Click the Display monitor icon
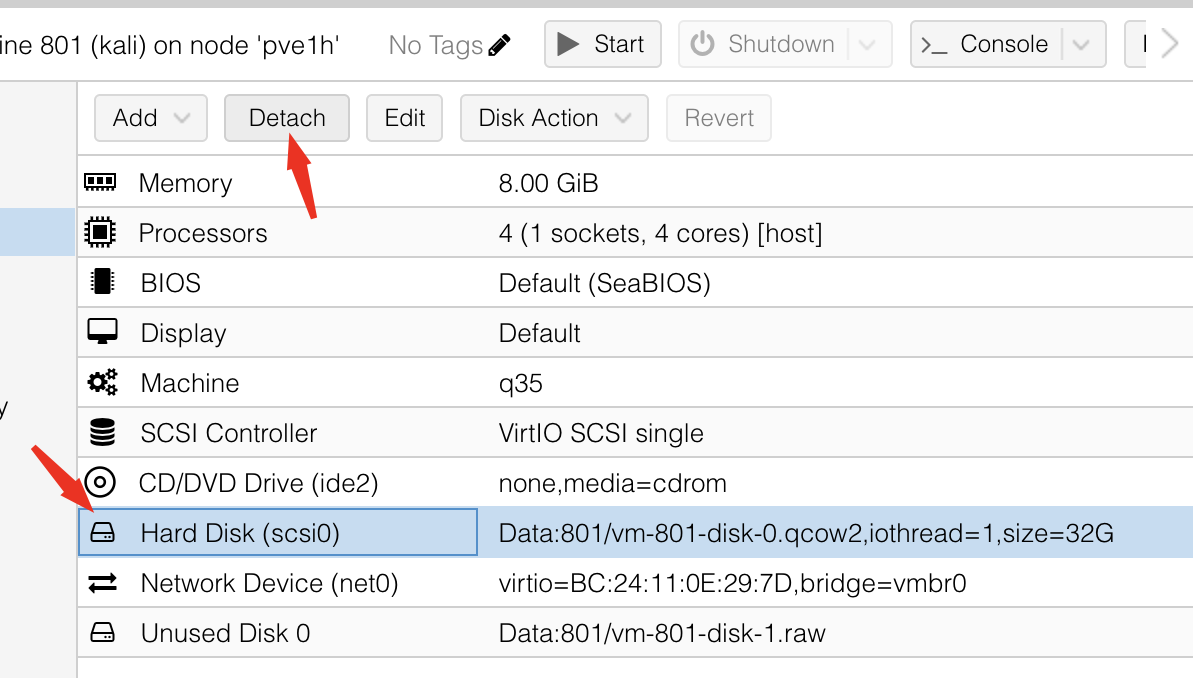Image resolution: width=1193 pixels, height=678 pixels. click(101, 332)
